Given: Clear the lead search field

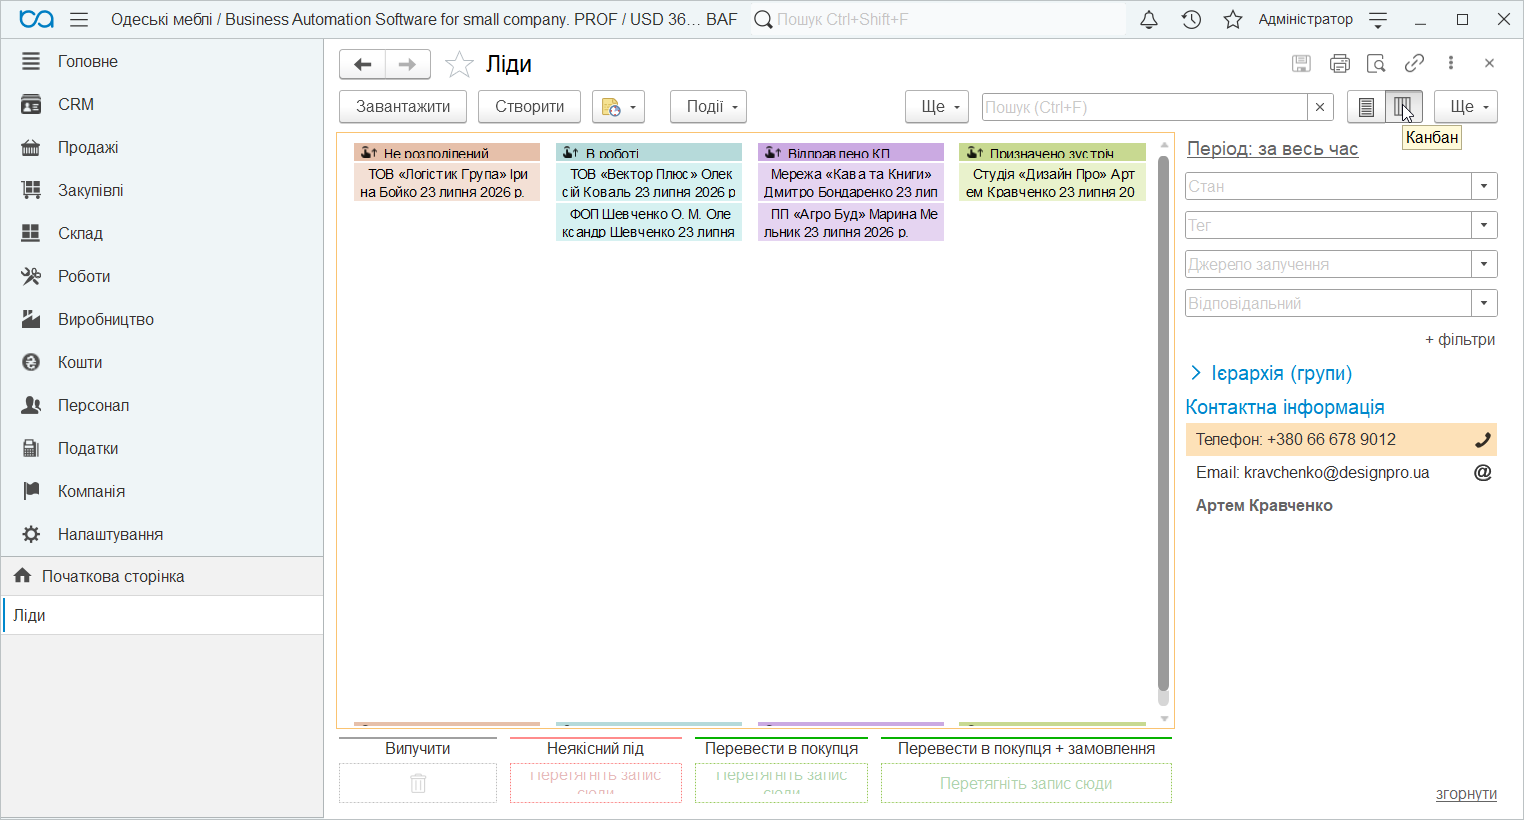Looking at the screenshot, I should pyautogui.click(x=1320, y=107).
